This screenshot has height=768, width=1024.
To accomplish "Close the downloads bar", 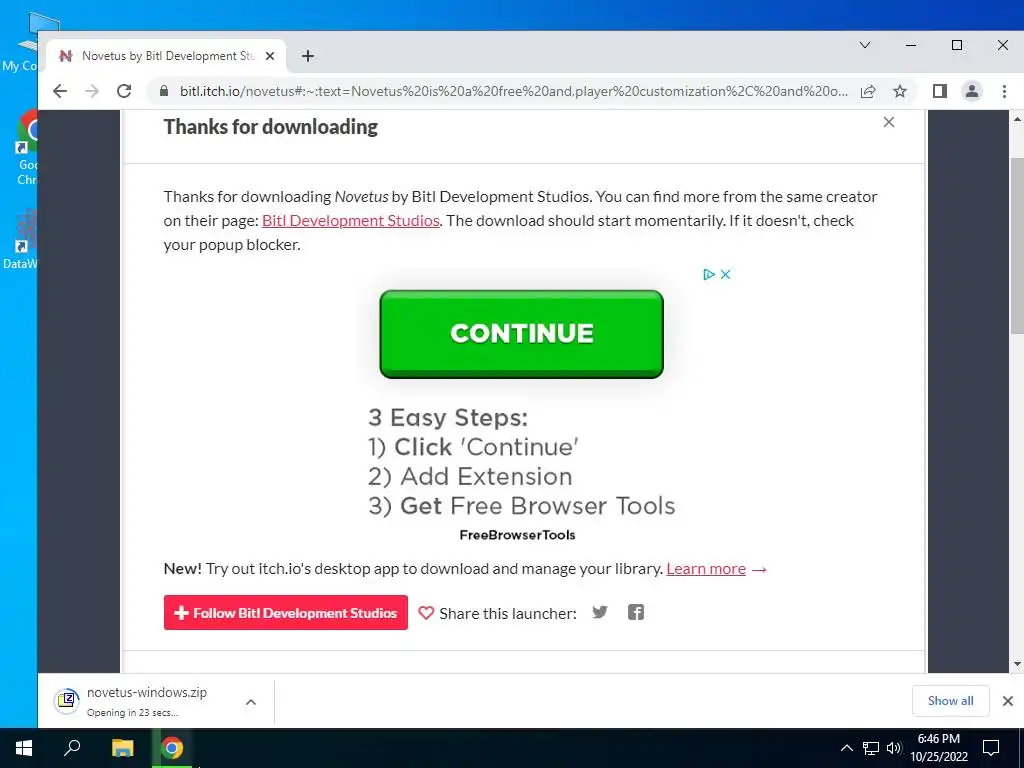I will (x=1008, y=701).
